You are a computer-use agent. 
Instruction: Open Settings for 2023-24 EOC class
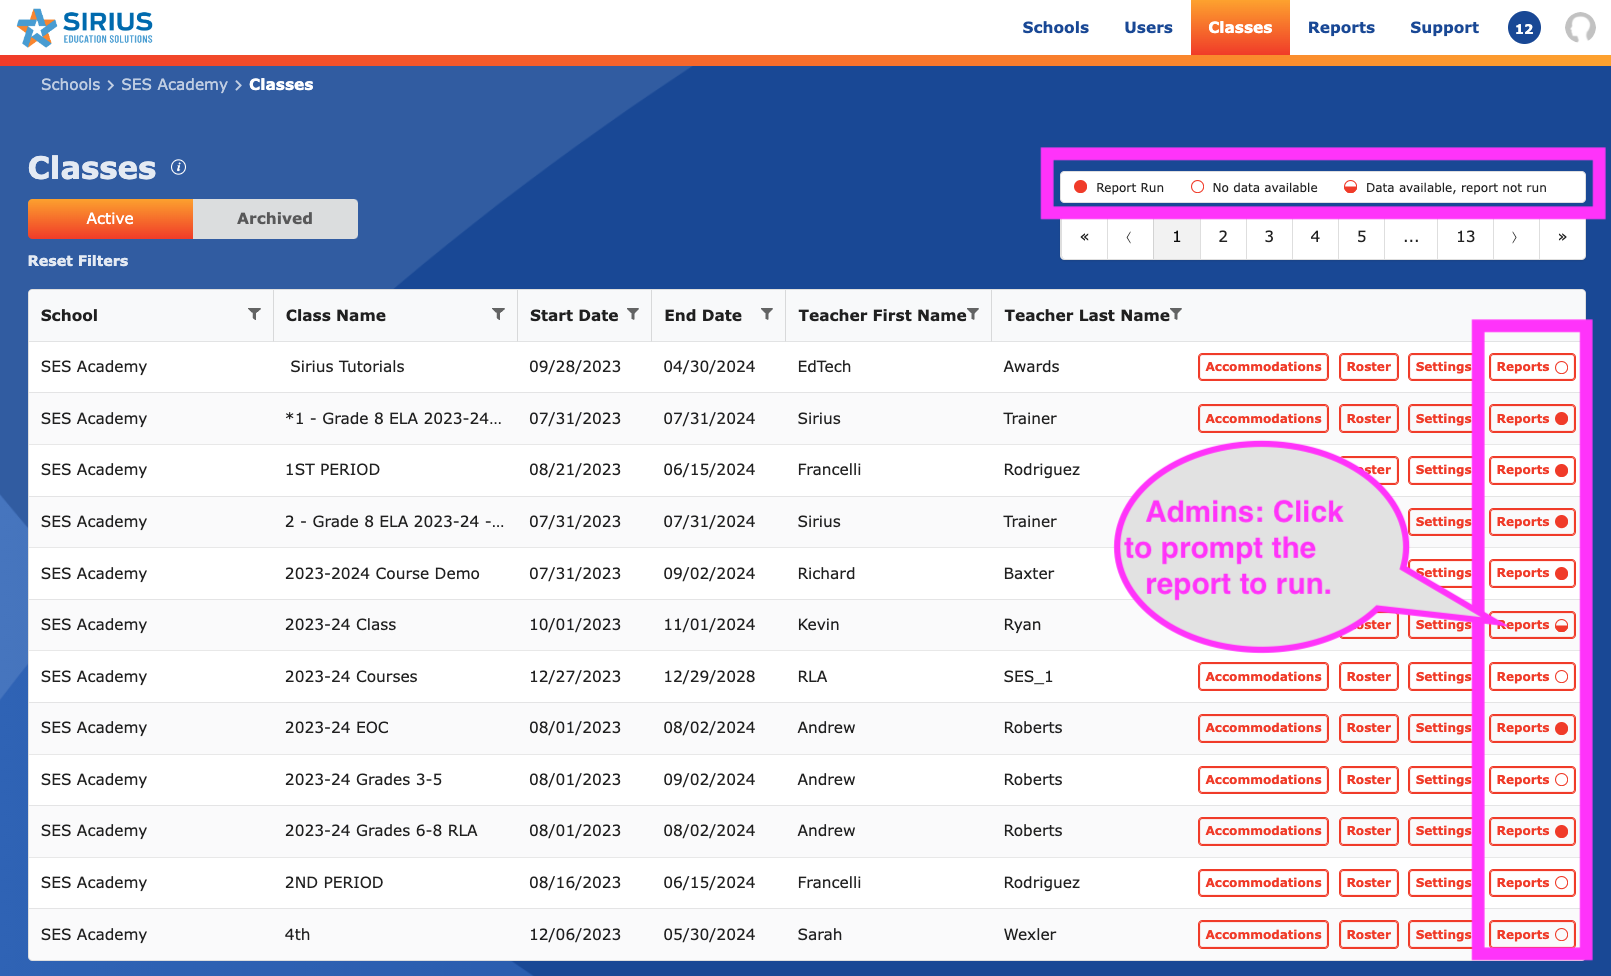tap(1442, 728)
